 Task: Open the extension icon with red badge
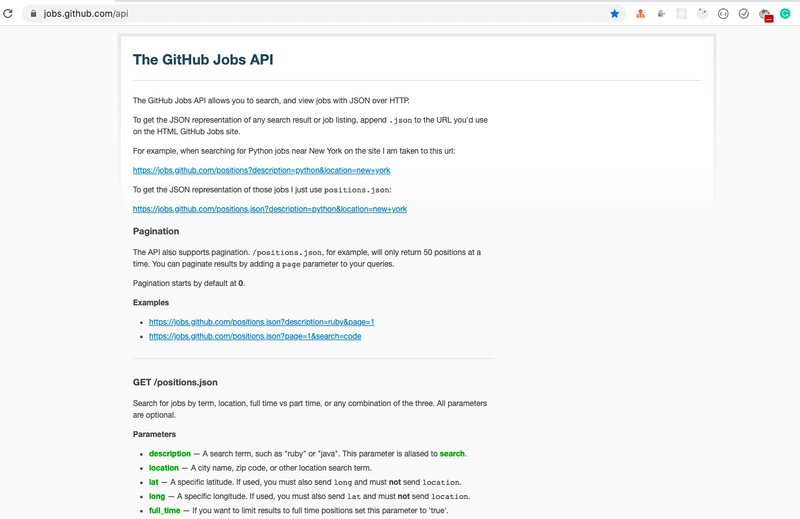(x=765, y=15)
